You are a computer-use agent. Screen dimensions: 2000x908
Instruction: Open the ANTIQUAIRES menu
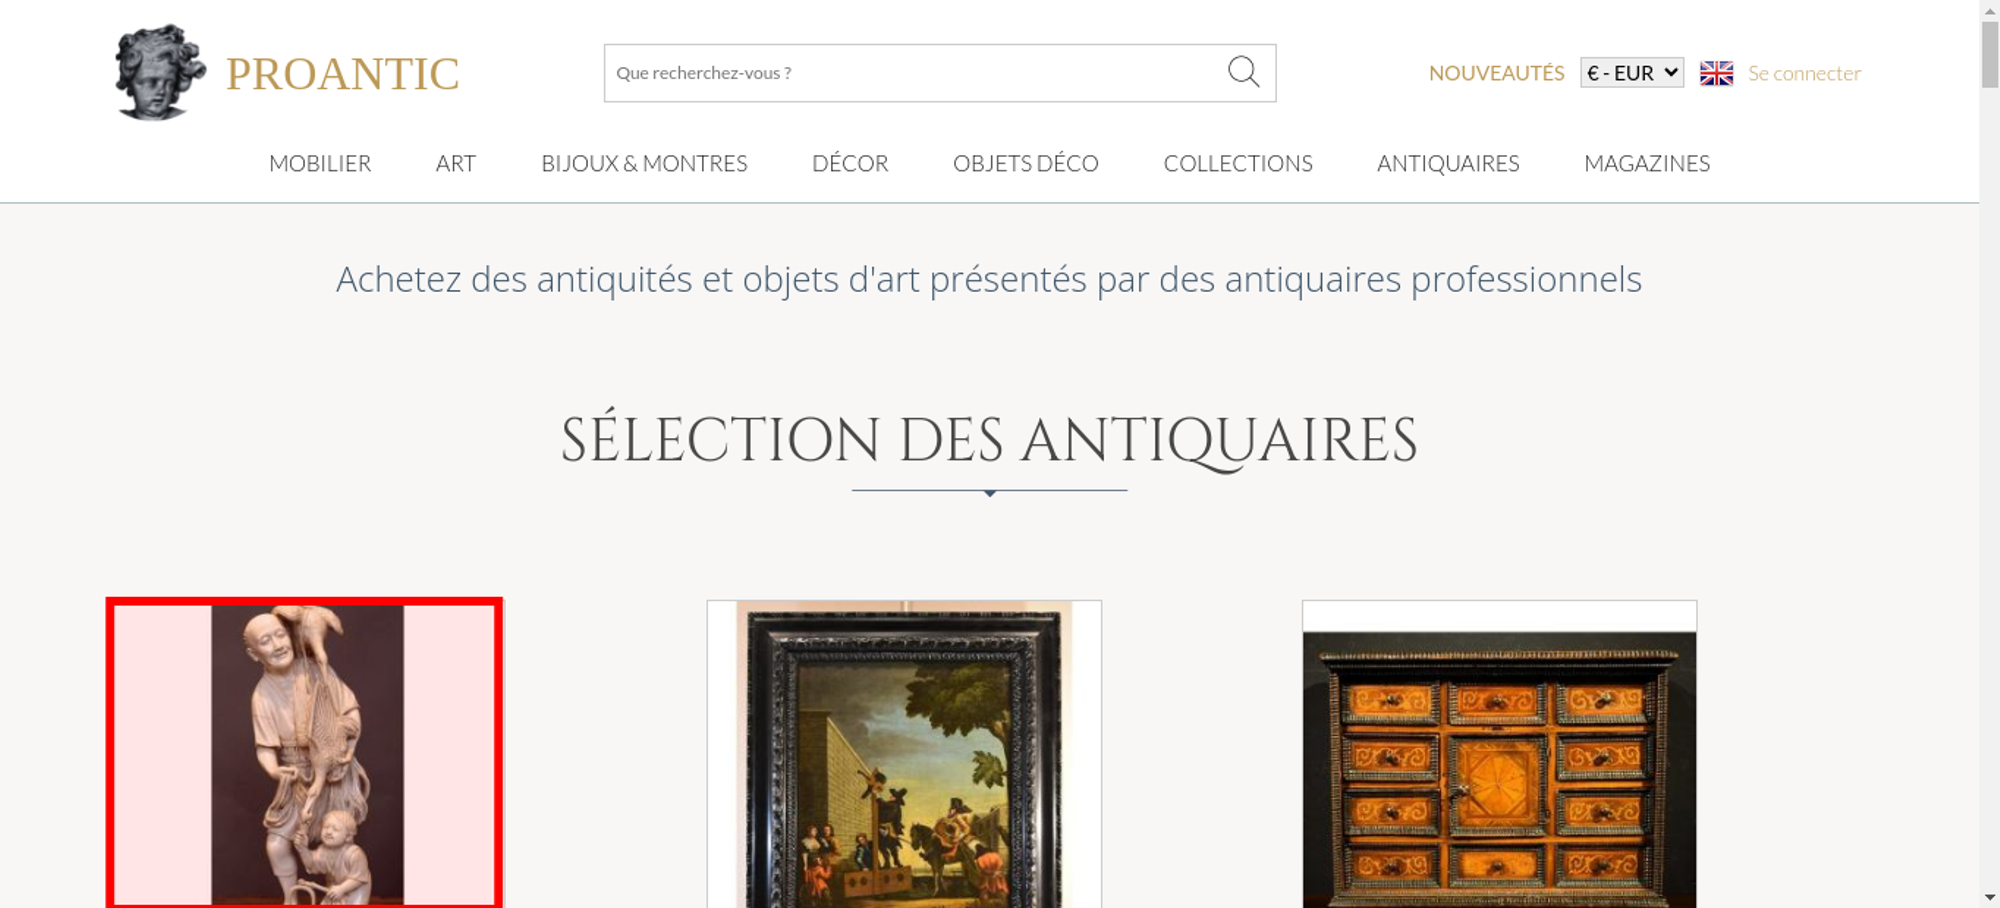tap(1448, 163)
